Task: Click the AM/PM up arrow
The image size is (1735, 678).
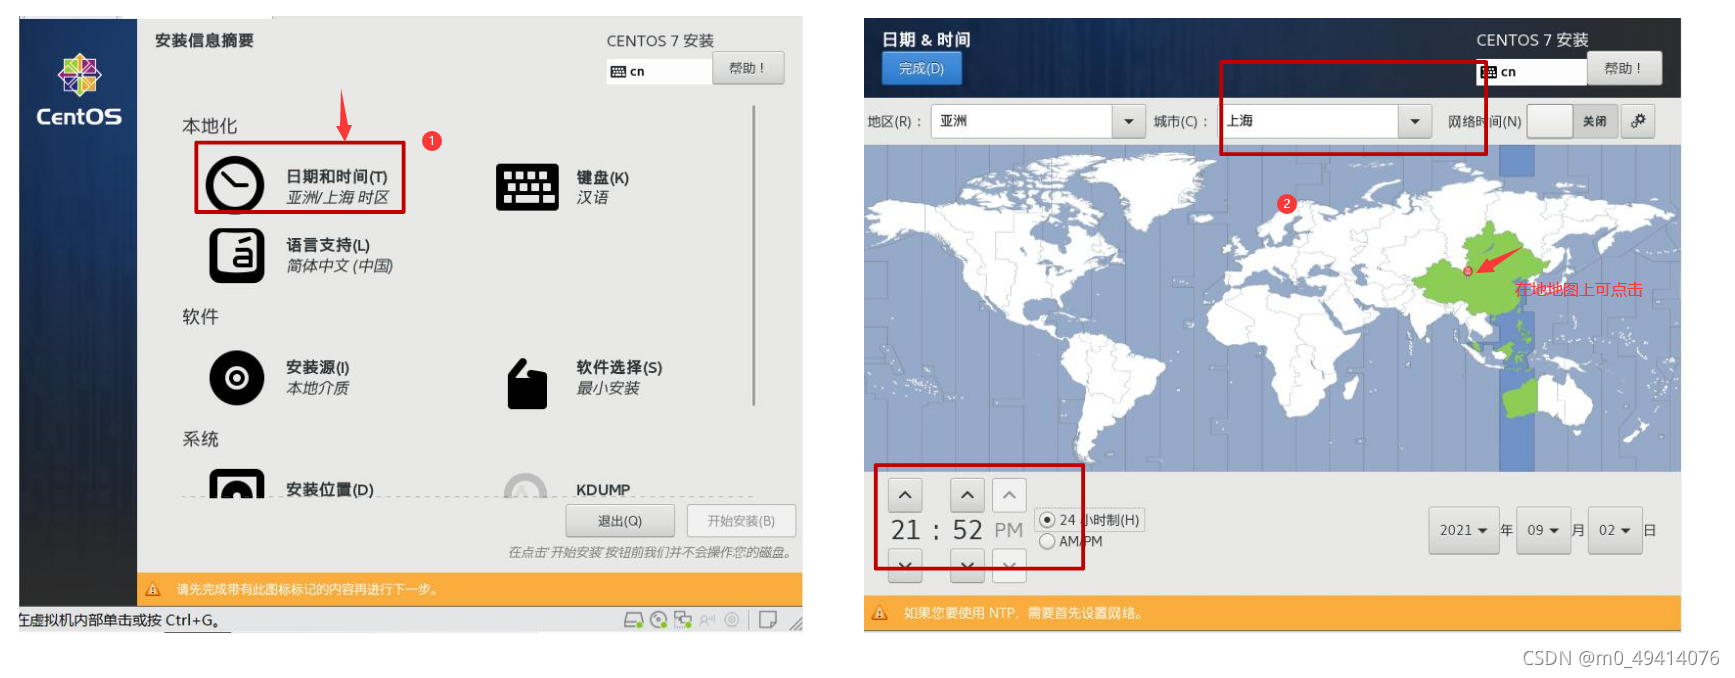Action: coord(1009,495)
